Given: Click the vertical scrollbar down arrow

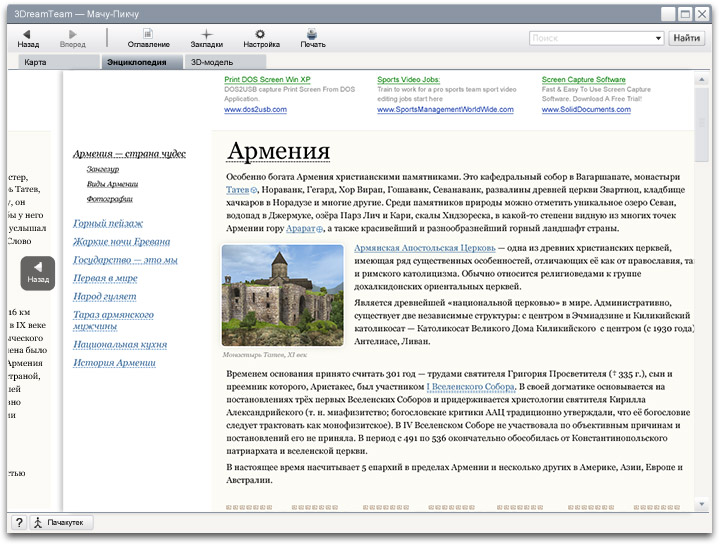Looking at the screenshot, I should 701,503.
